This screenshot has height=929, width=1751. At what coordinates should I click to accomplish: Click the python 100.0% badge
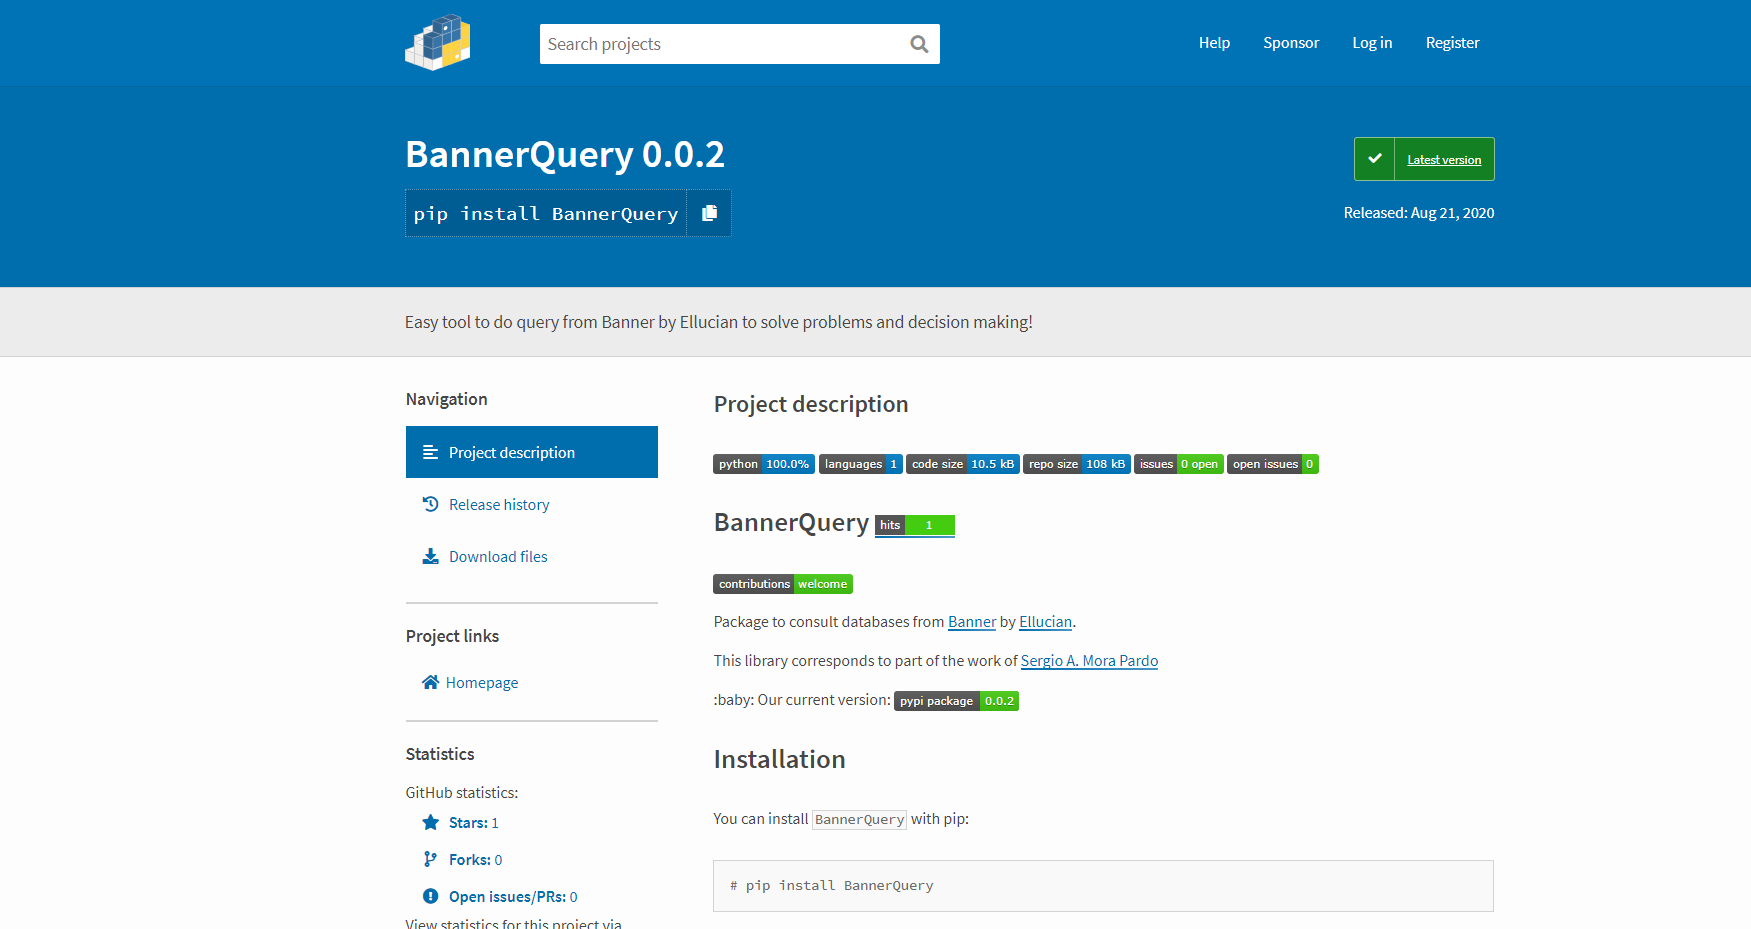(764, 463)
